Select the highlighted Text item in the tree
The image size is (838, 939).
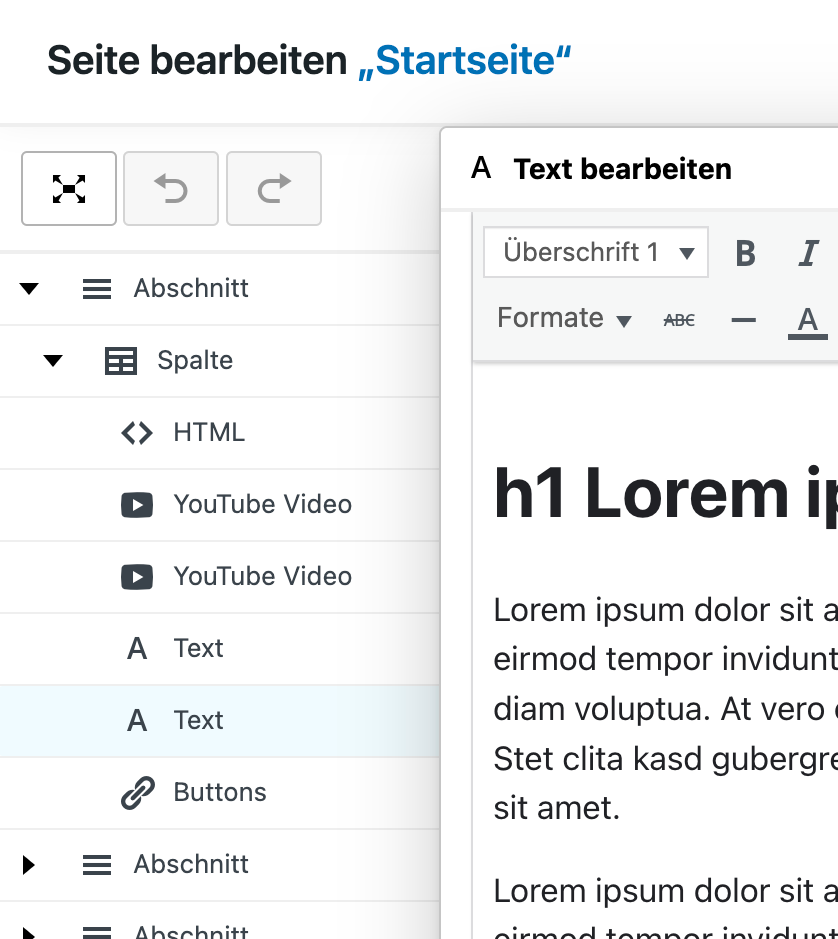pos(198,721)
